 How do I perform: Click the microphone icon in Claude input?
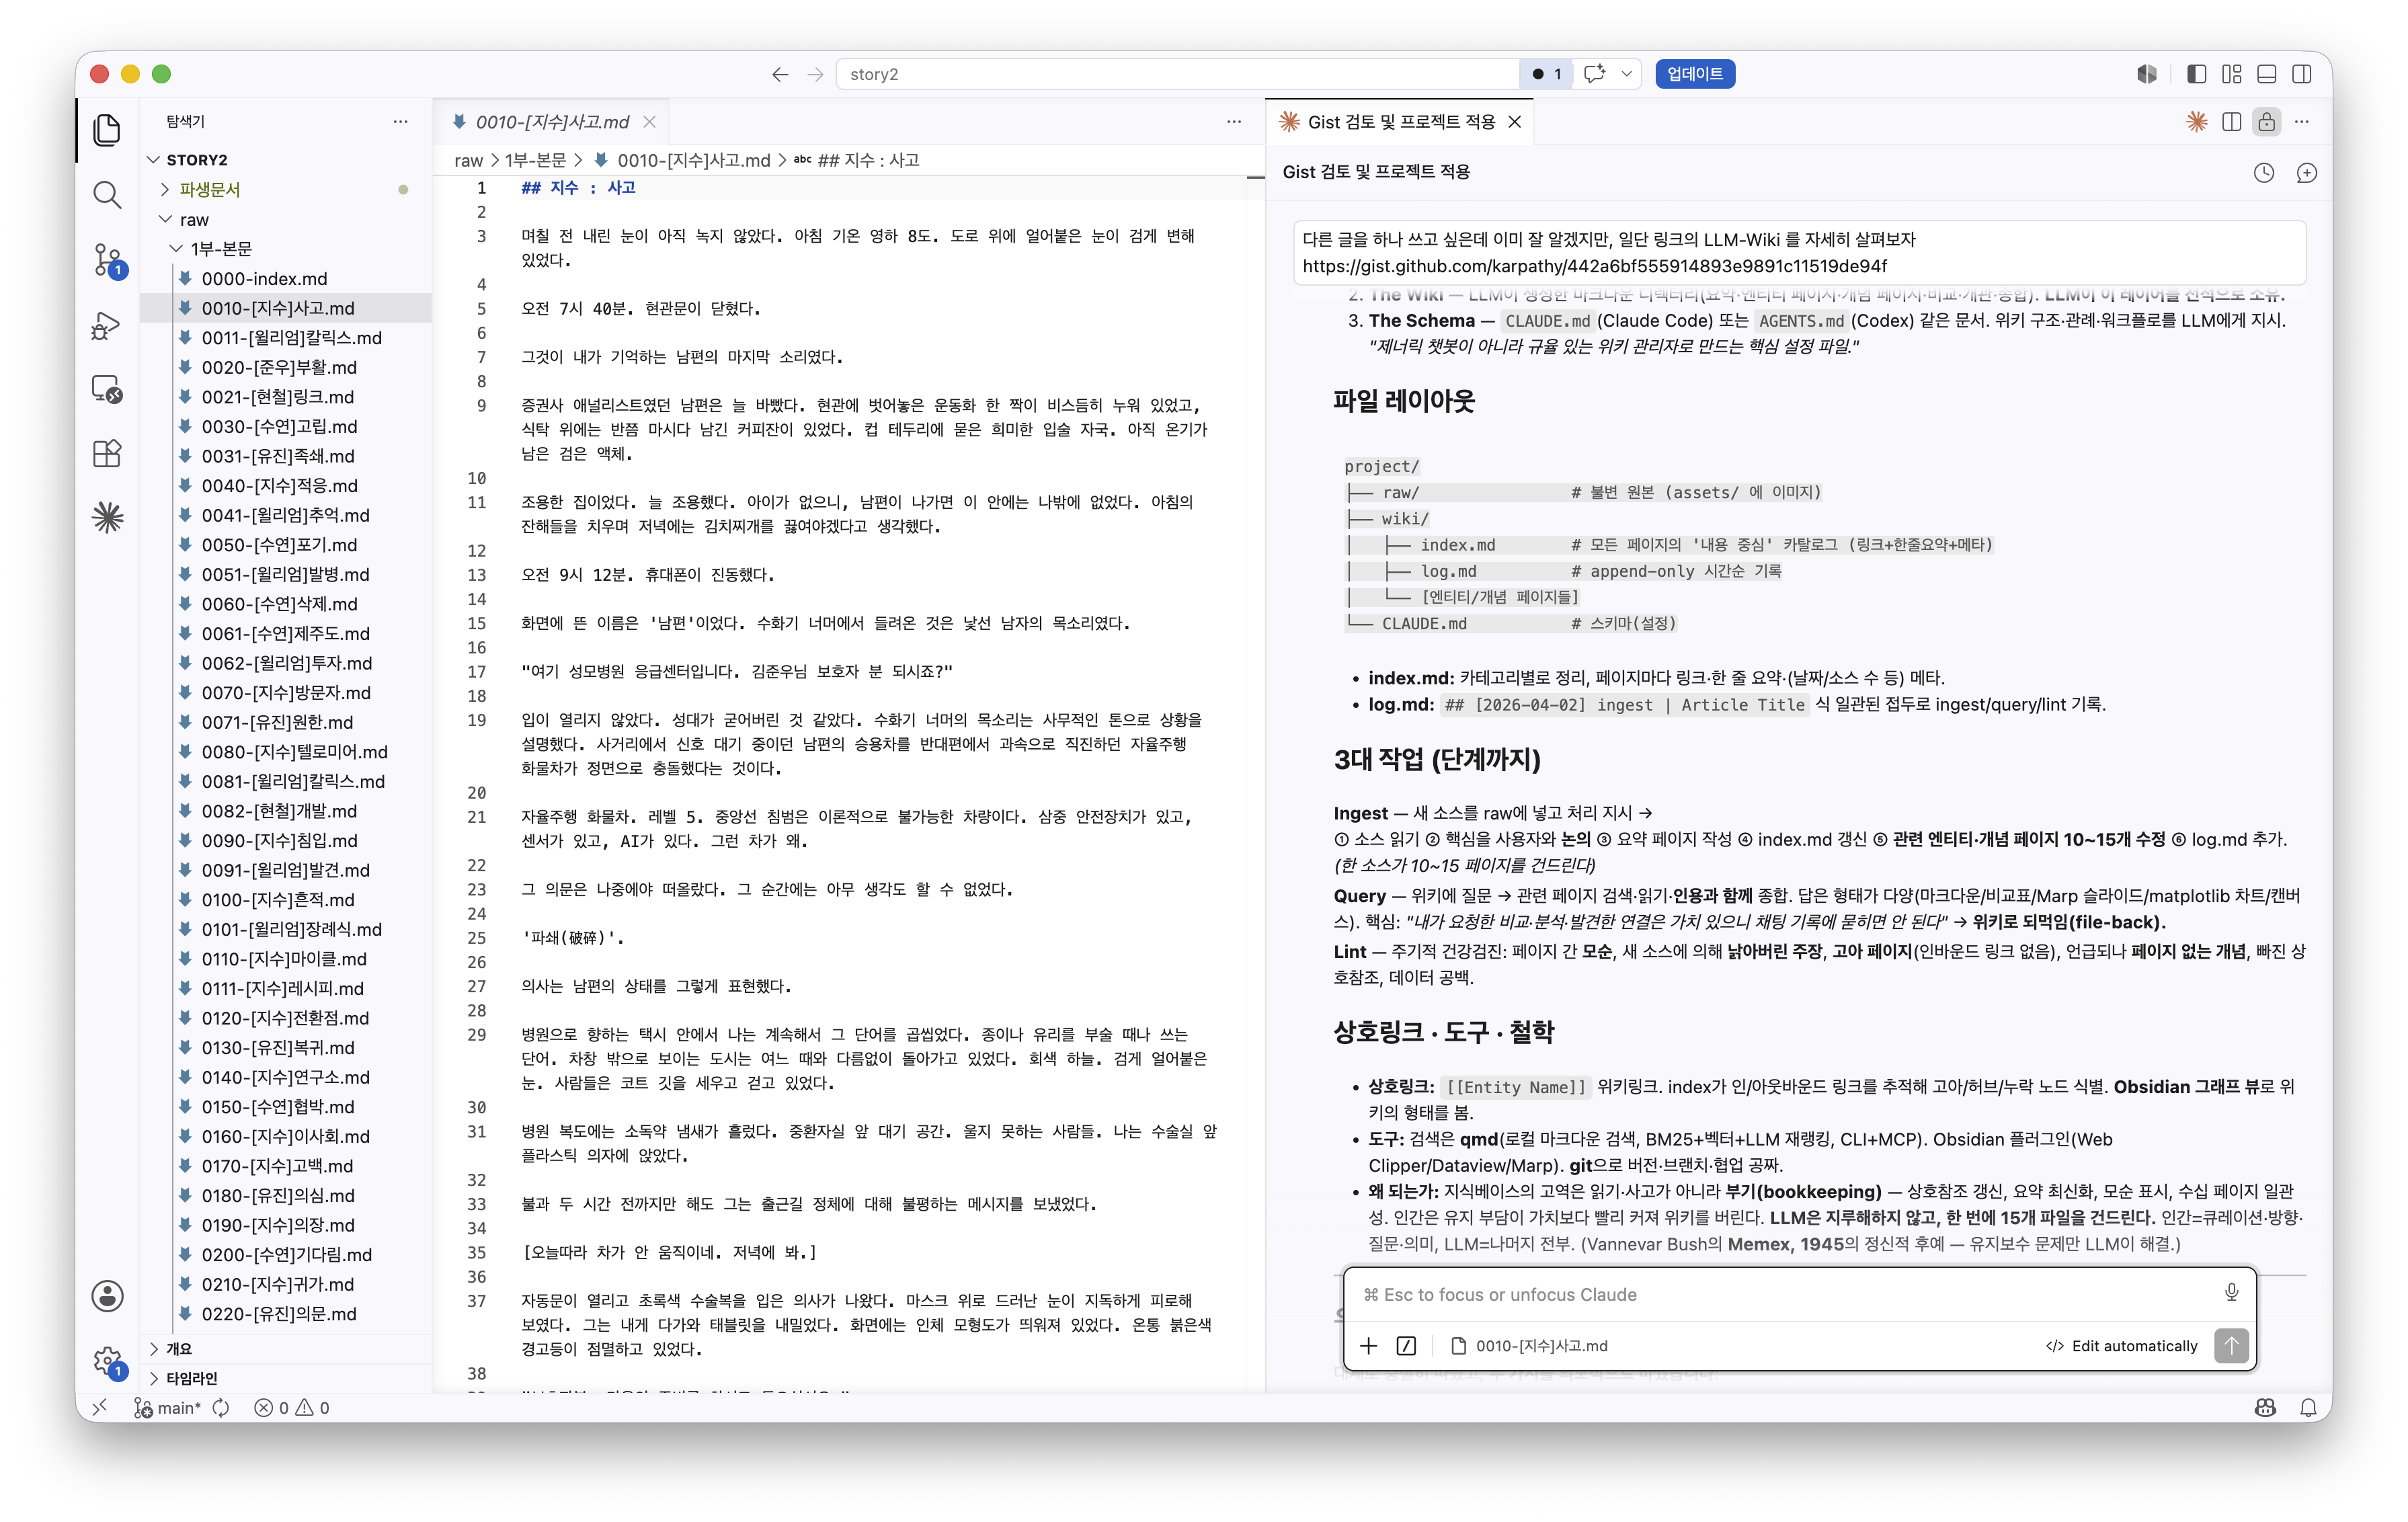pos(2230,1293)
